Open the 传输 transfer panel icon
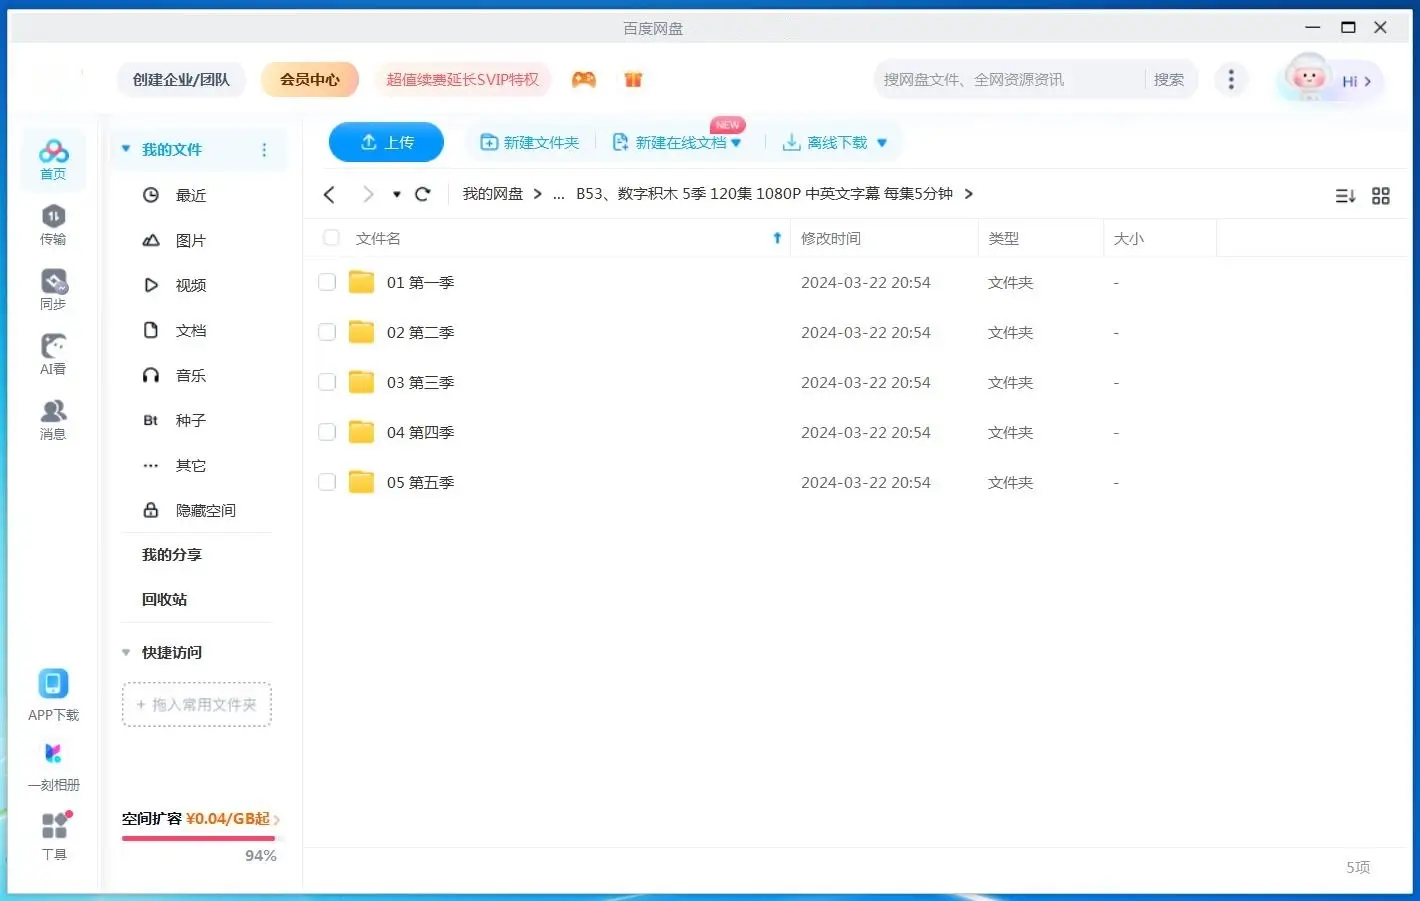The height and width of the screenshot is (901, 1420). tap(53, 223)
